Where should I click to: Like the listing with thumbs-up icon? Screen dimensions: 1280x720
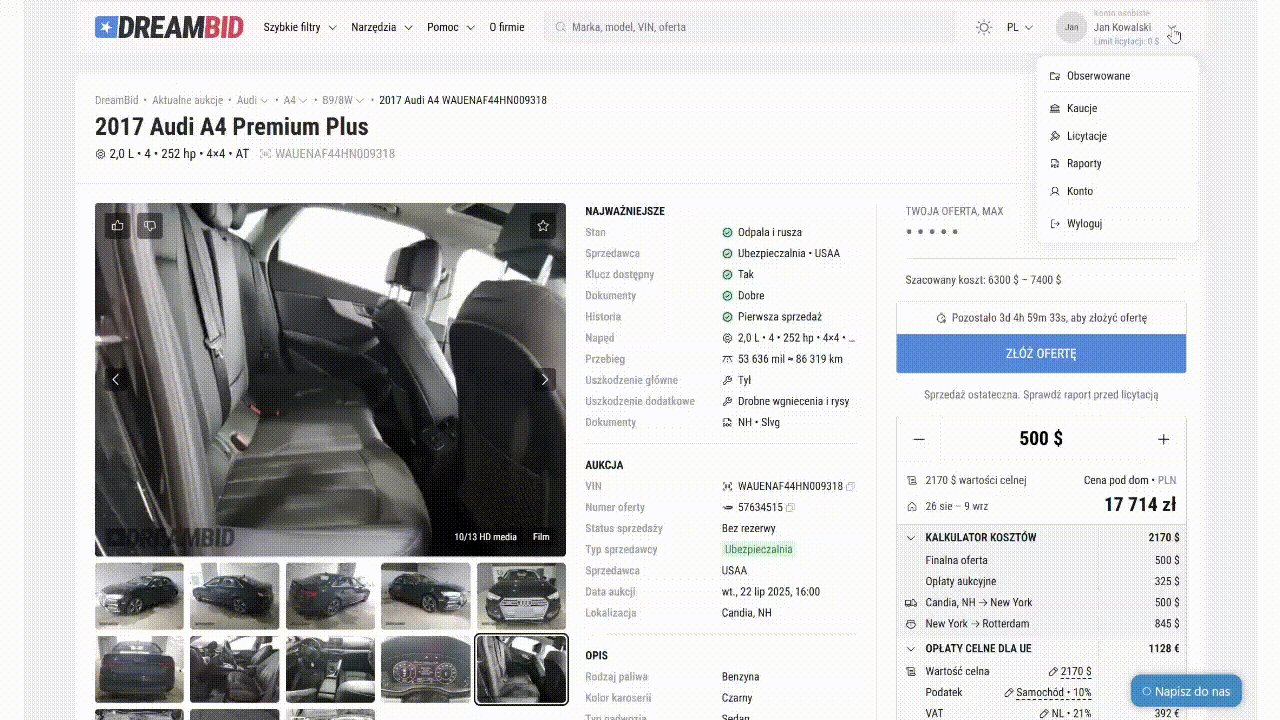(x=118, y=226)
